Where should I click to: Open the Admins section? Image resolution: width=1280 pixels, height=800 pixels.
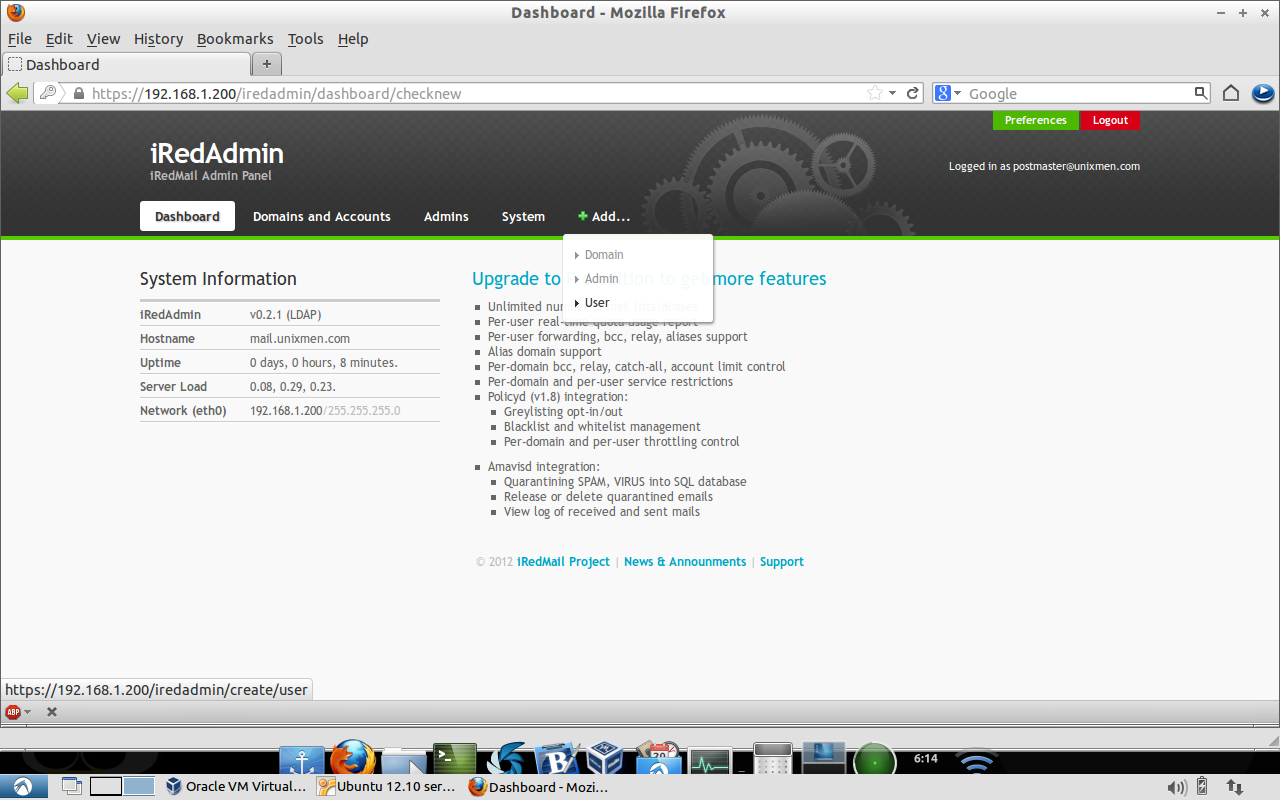pos(446,216)
